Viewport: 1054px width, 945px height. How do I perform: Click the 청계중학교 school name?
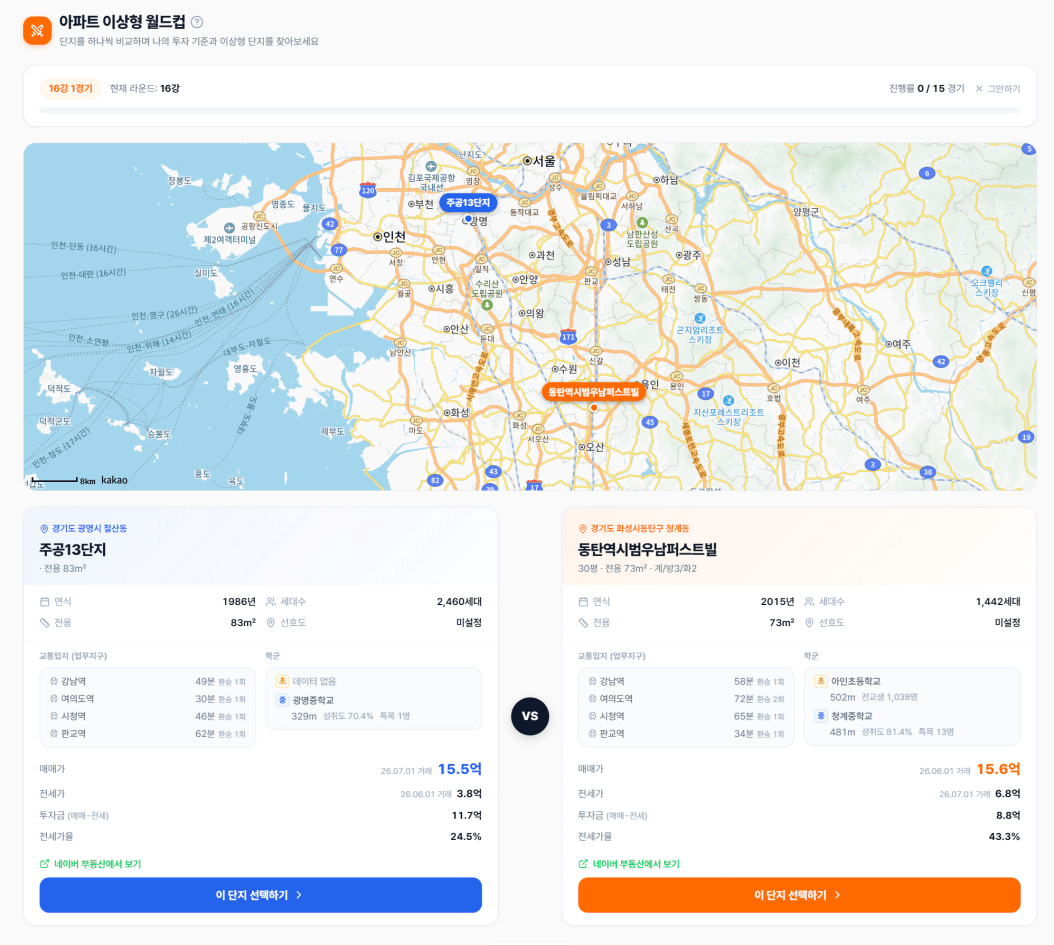(852, 716)
